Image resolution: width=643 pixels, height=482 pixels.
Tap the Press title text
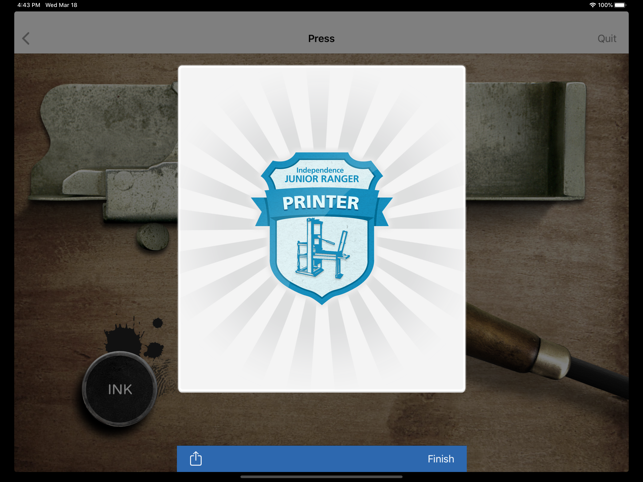click(x=322, y=39)
